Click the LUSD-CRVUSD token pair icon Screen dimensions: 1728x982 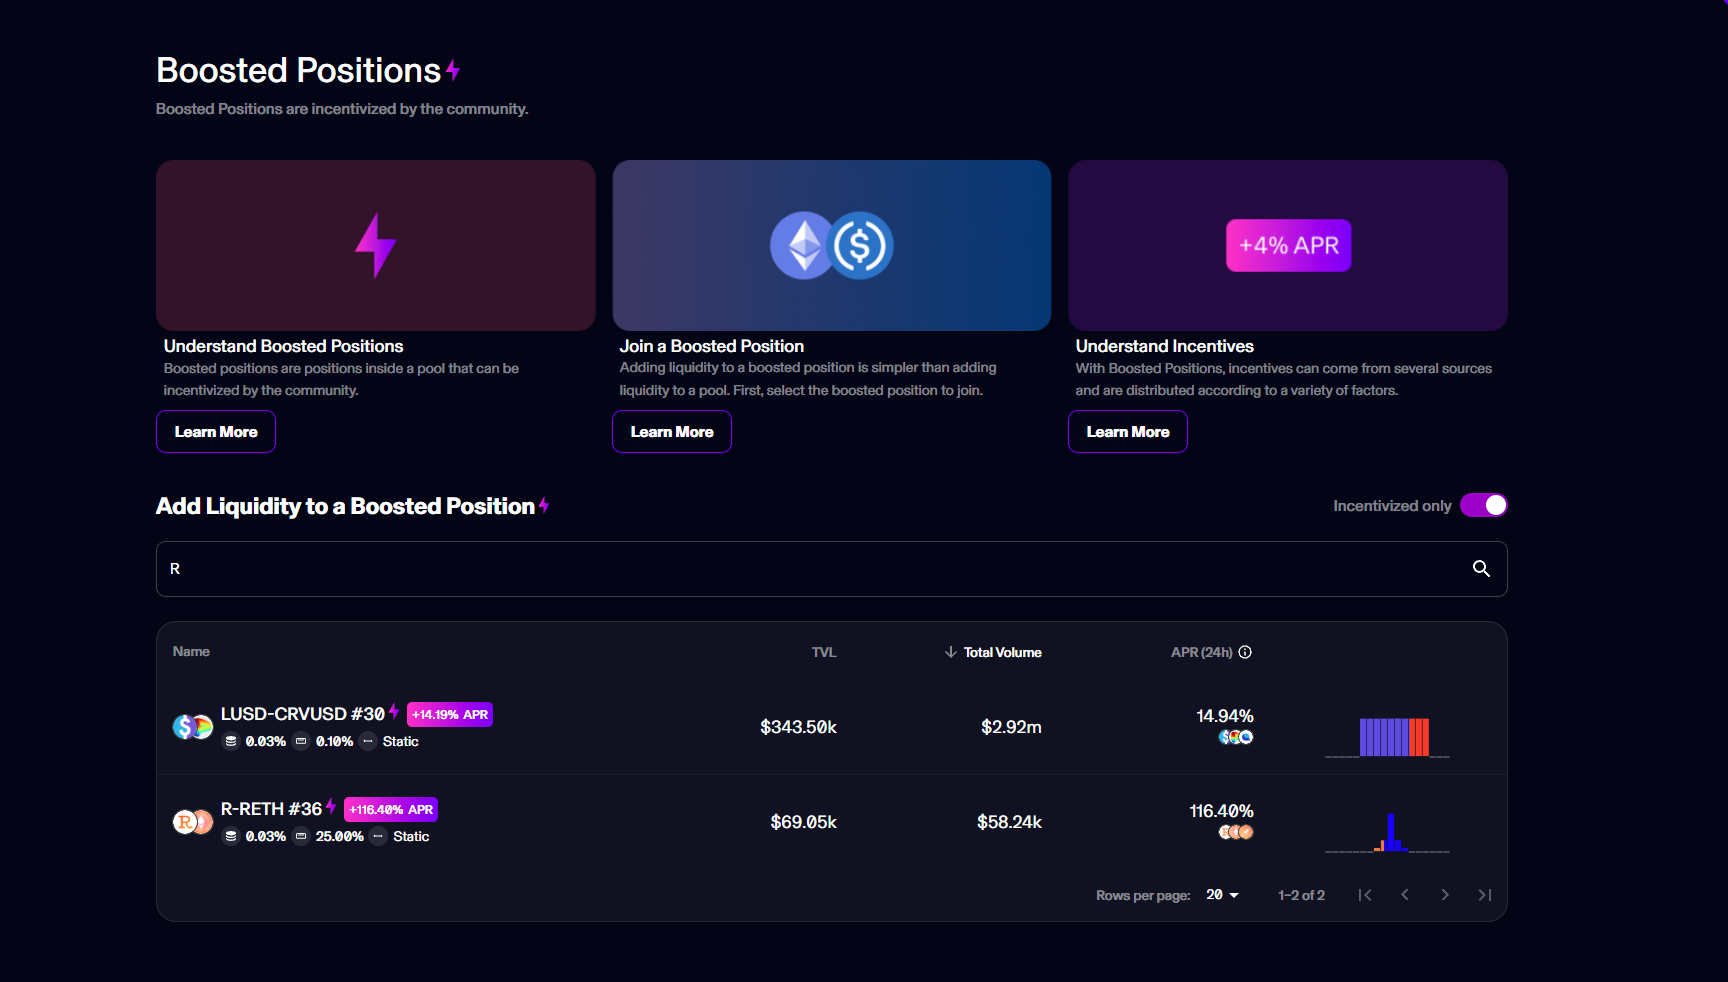[192, 727]
